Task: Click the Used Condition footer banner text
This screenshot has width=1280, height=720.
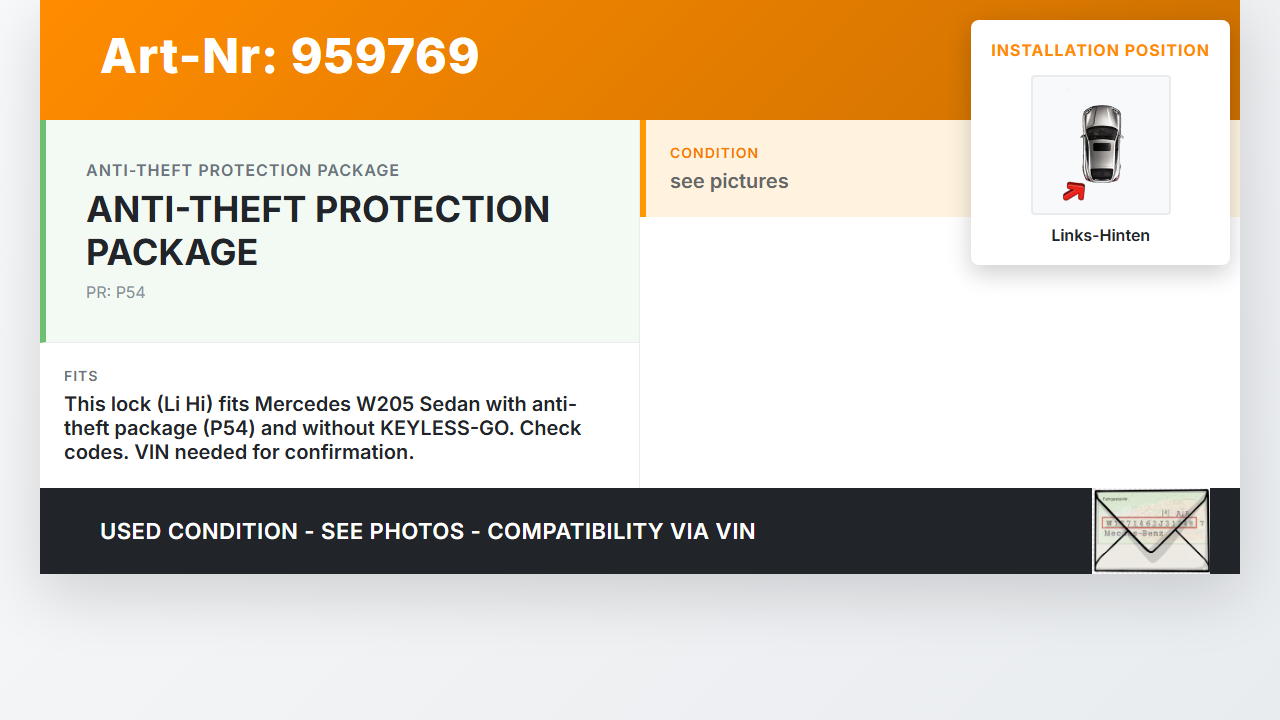Action: click(x=428, y=531)
